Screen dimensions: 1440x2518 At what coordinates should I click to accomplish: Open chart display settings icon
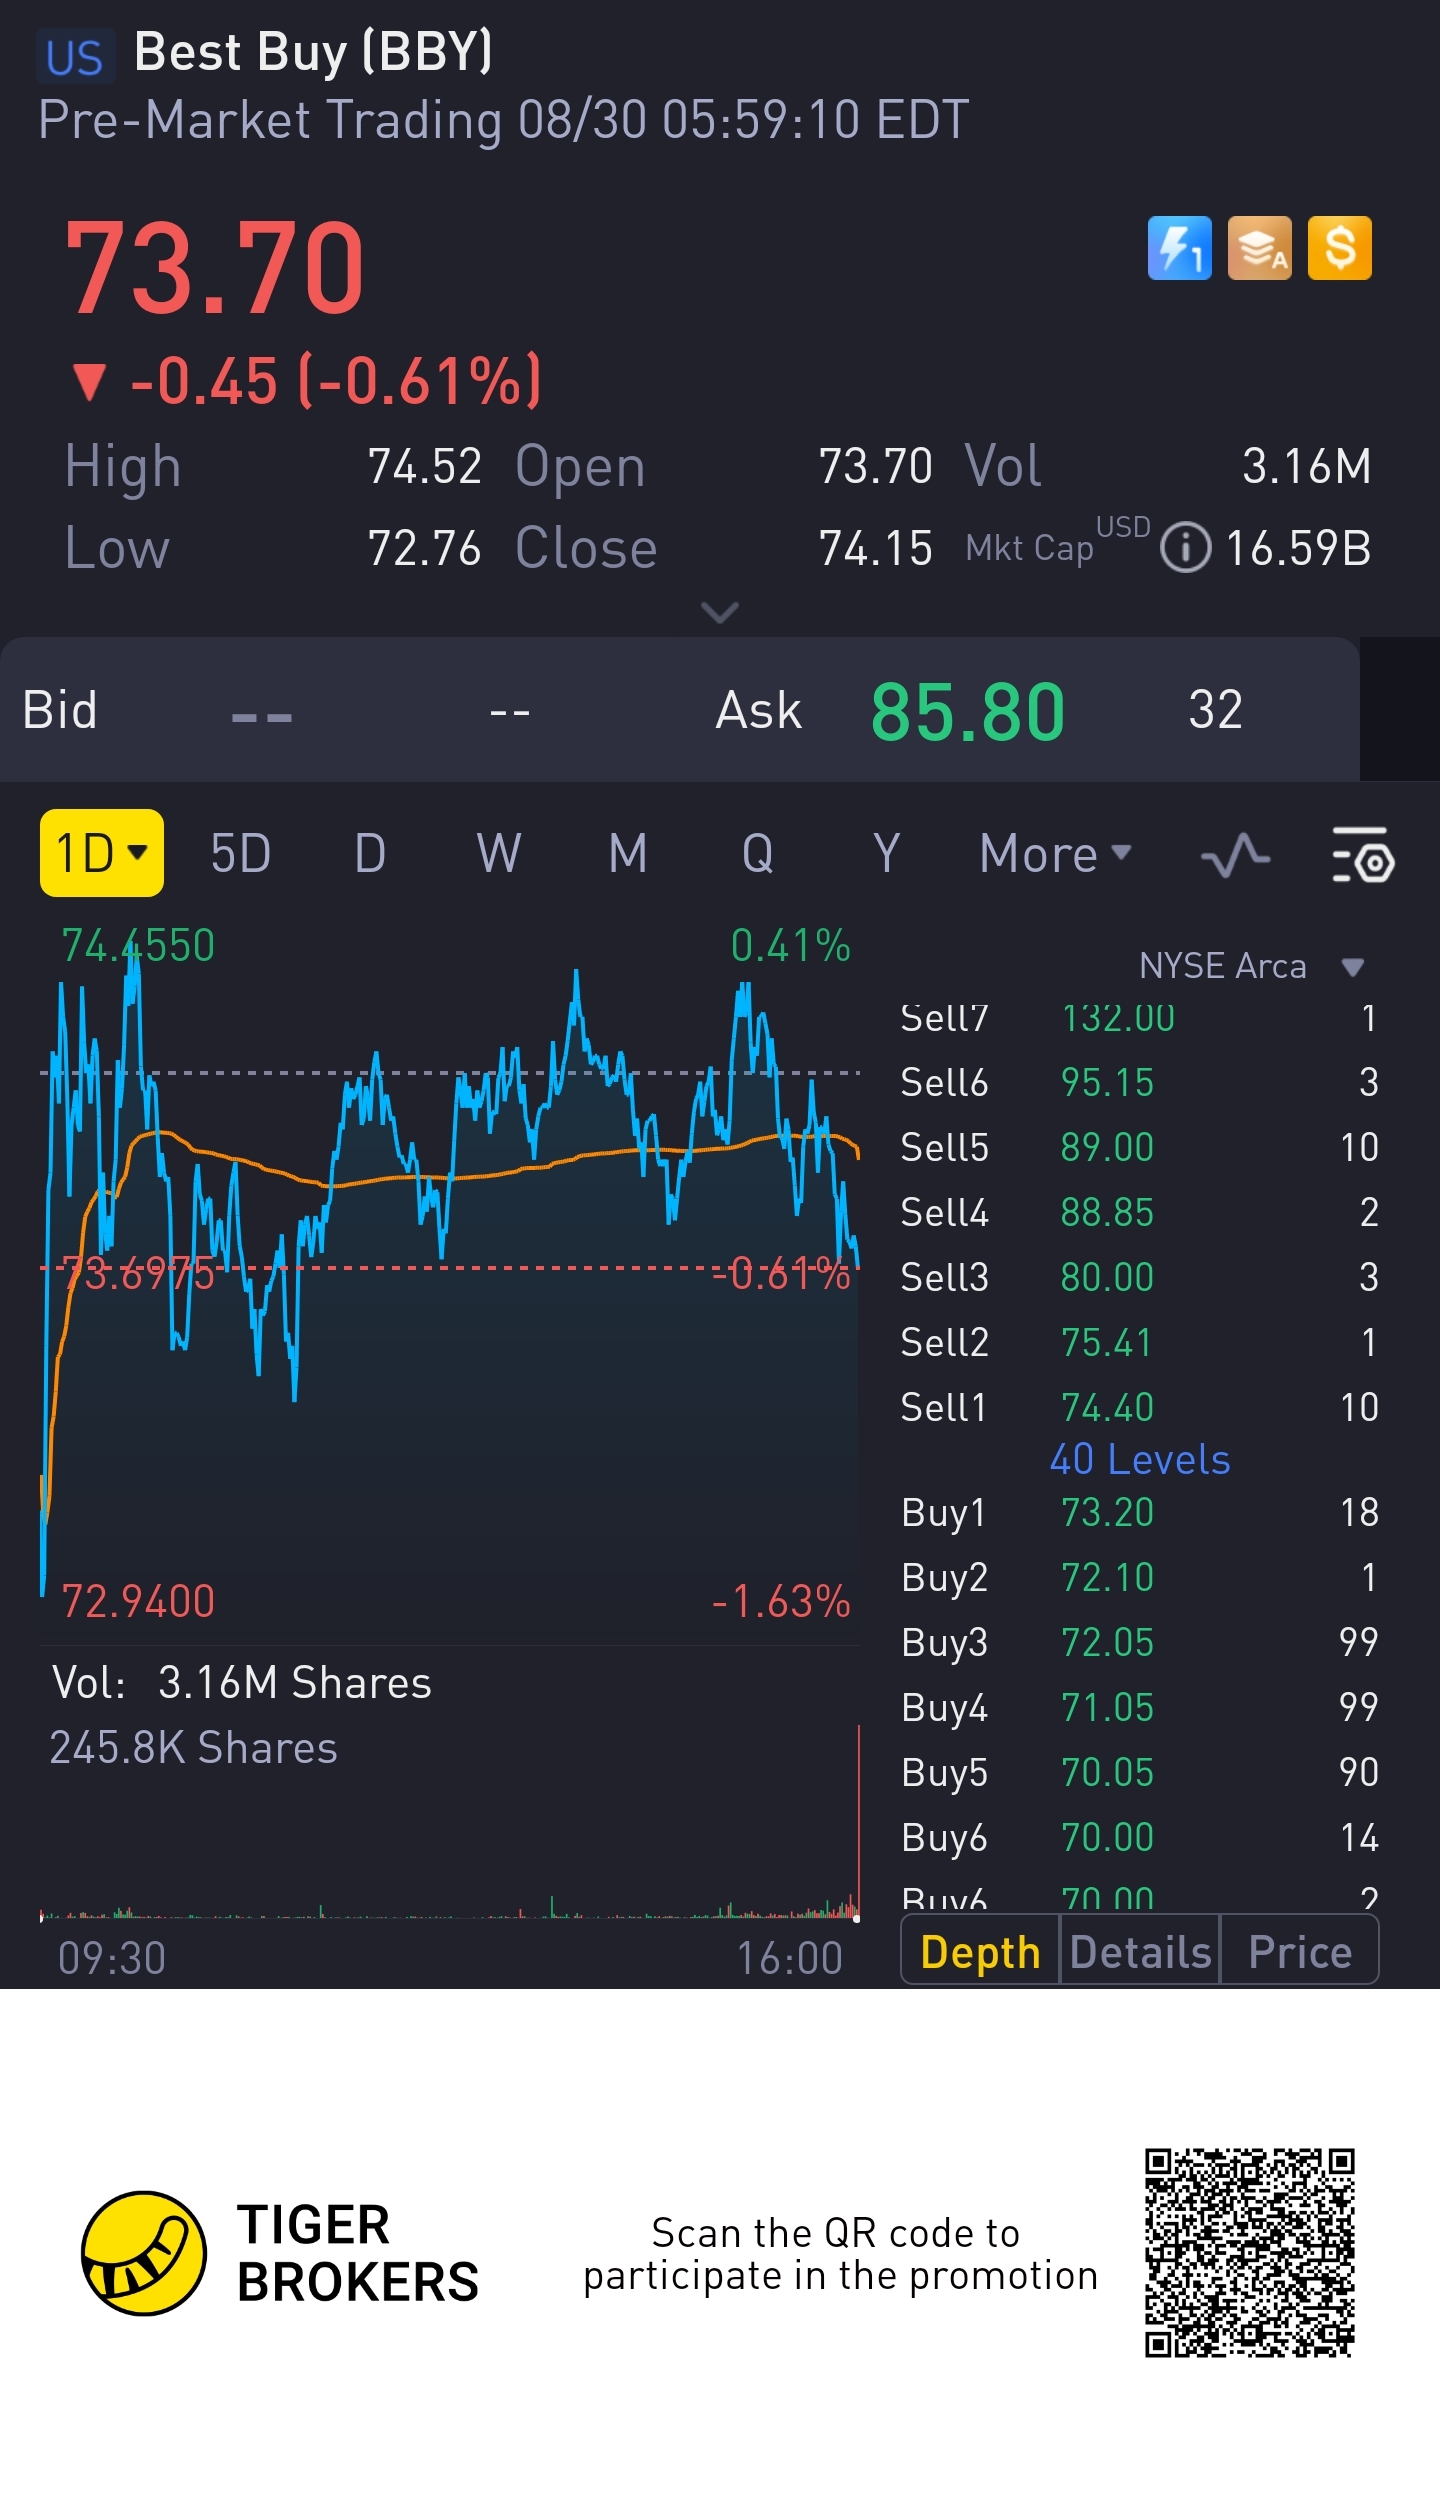click(x=1363, y=855)
